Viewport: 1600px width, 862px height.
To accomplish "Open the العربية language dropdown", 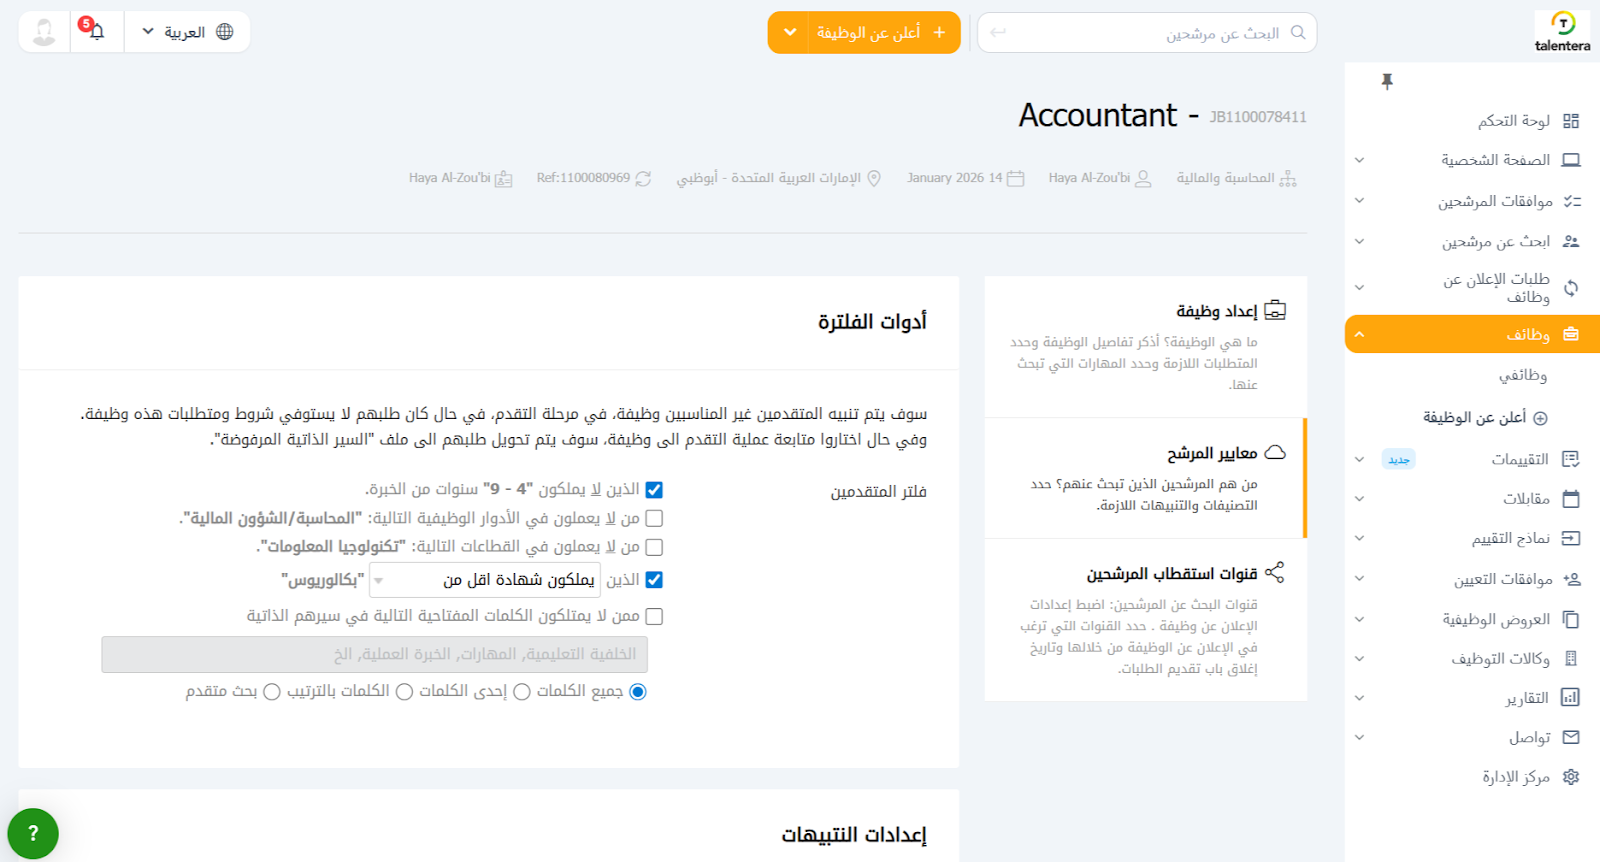I will click(187, 32).
